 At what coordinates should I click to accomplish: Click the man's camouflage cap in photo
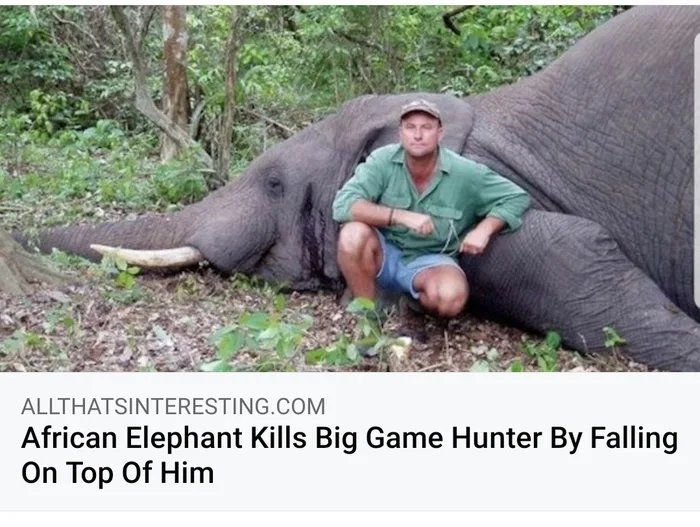421,109
